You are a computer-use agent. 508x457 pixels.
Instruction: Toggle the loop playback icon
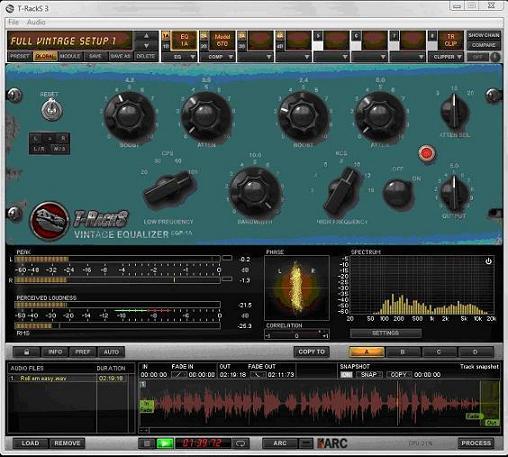[241, 443]
